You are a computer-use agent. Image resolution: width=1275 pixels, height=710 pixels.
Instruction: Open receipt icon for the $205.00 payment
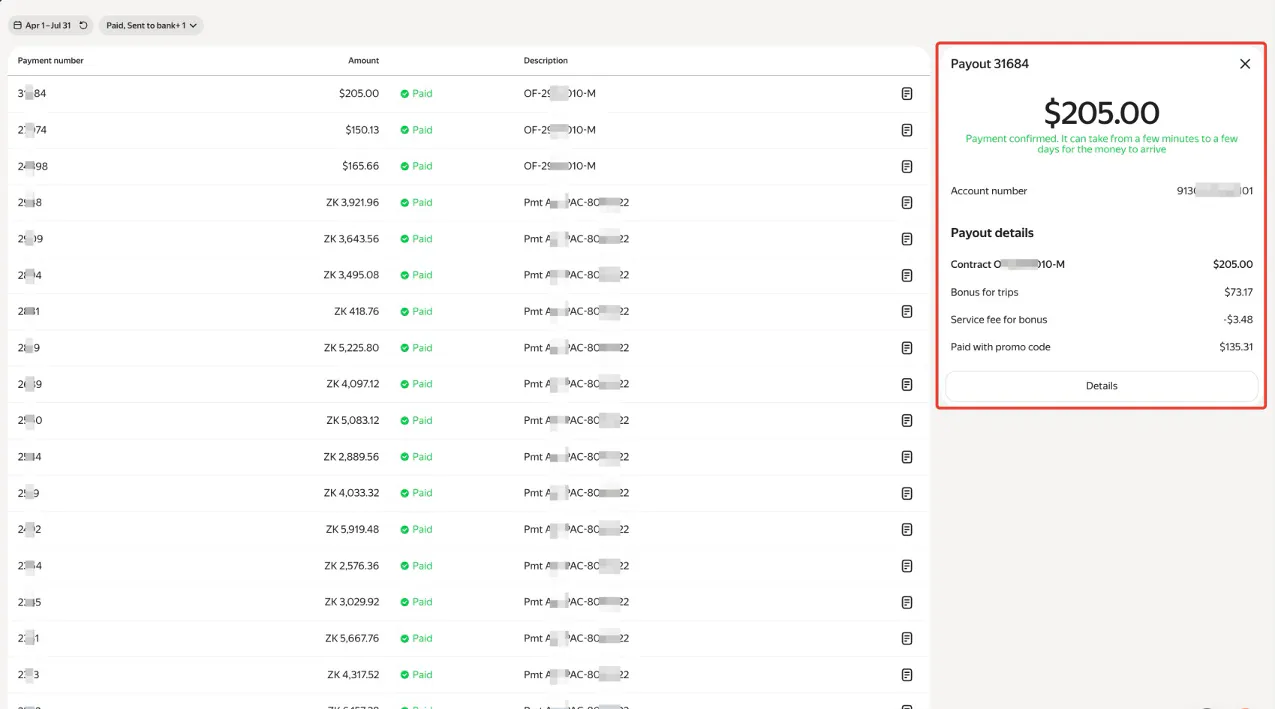pos(907,94)
